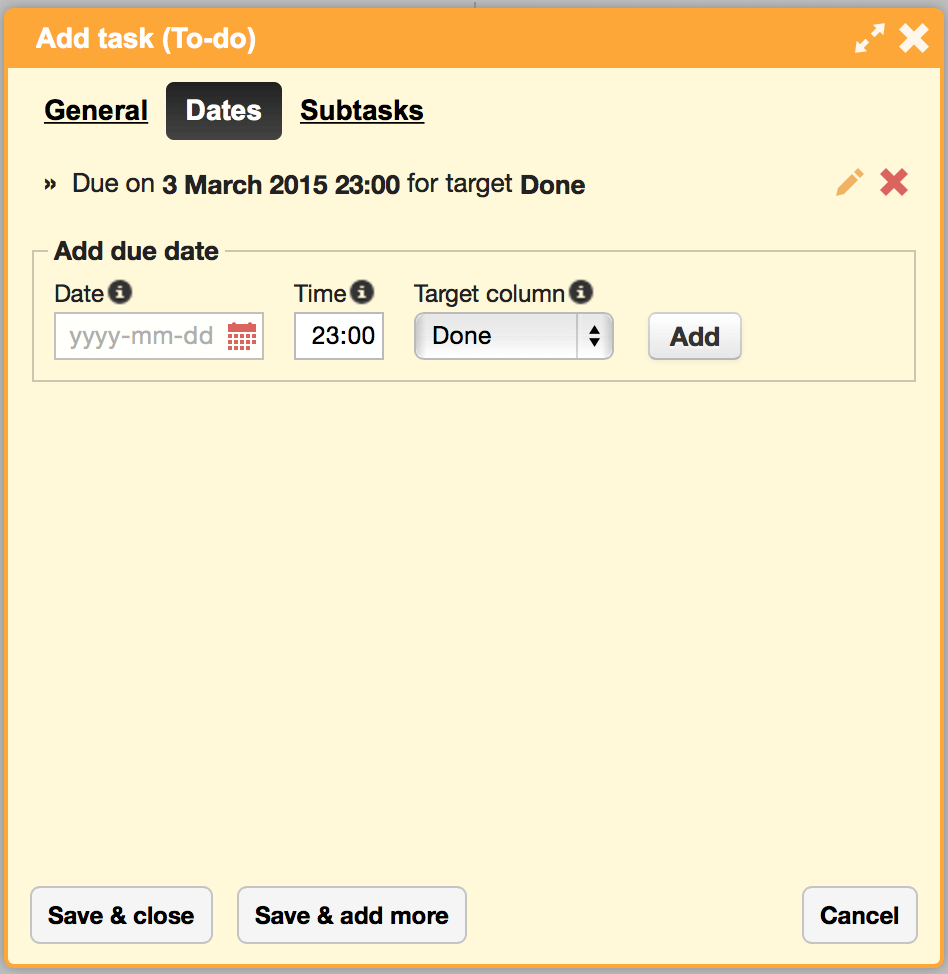948x974 pixels.
Task: Click the Time field showing 23:00
Action: pyautogui.click(x=339, y=336)
